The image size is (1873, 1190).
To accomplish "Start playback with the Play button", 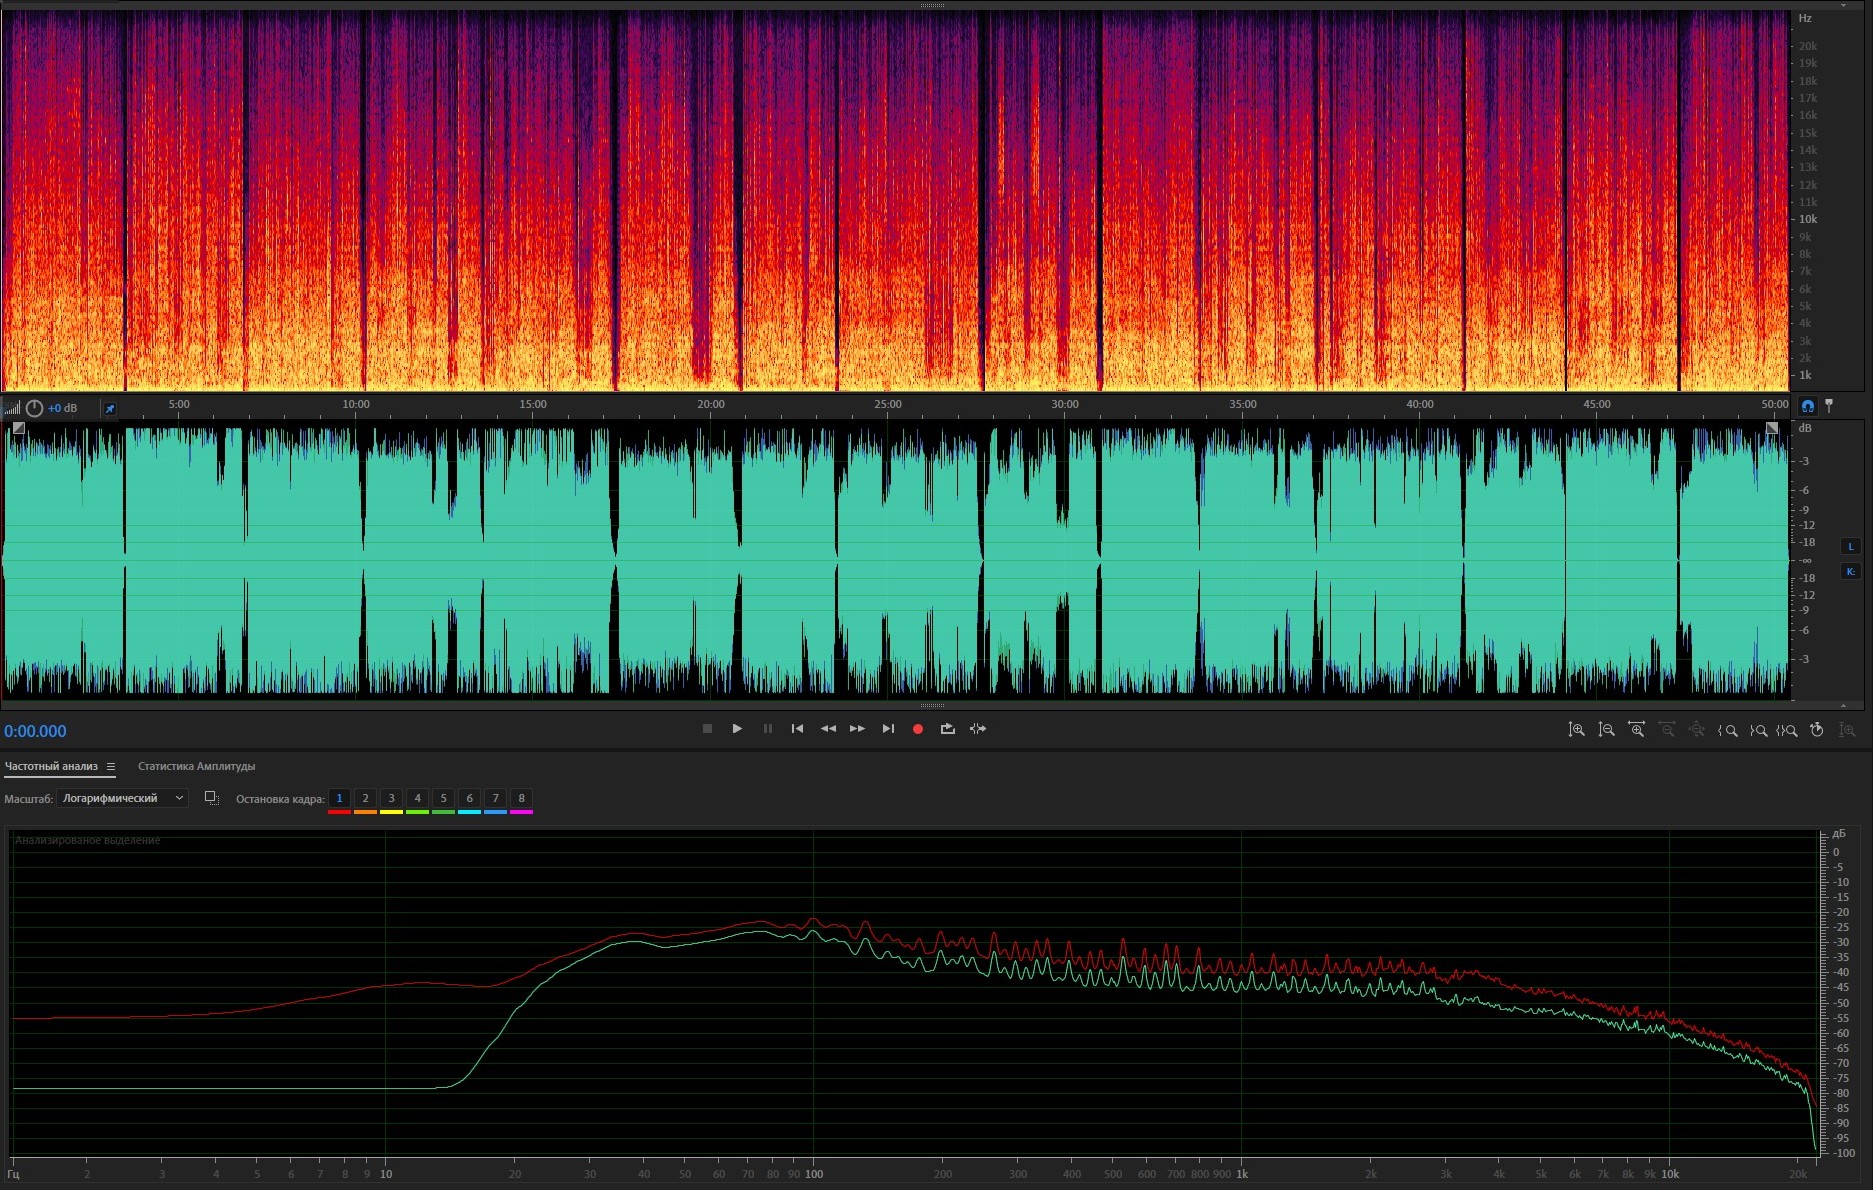I will pos(737,729).
